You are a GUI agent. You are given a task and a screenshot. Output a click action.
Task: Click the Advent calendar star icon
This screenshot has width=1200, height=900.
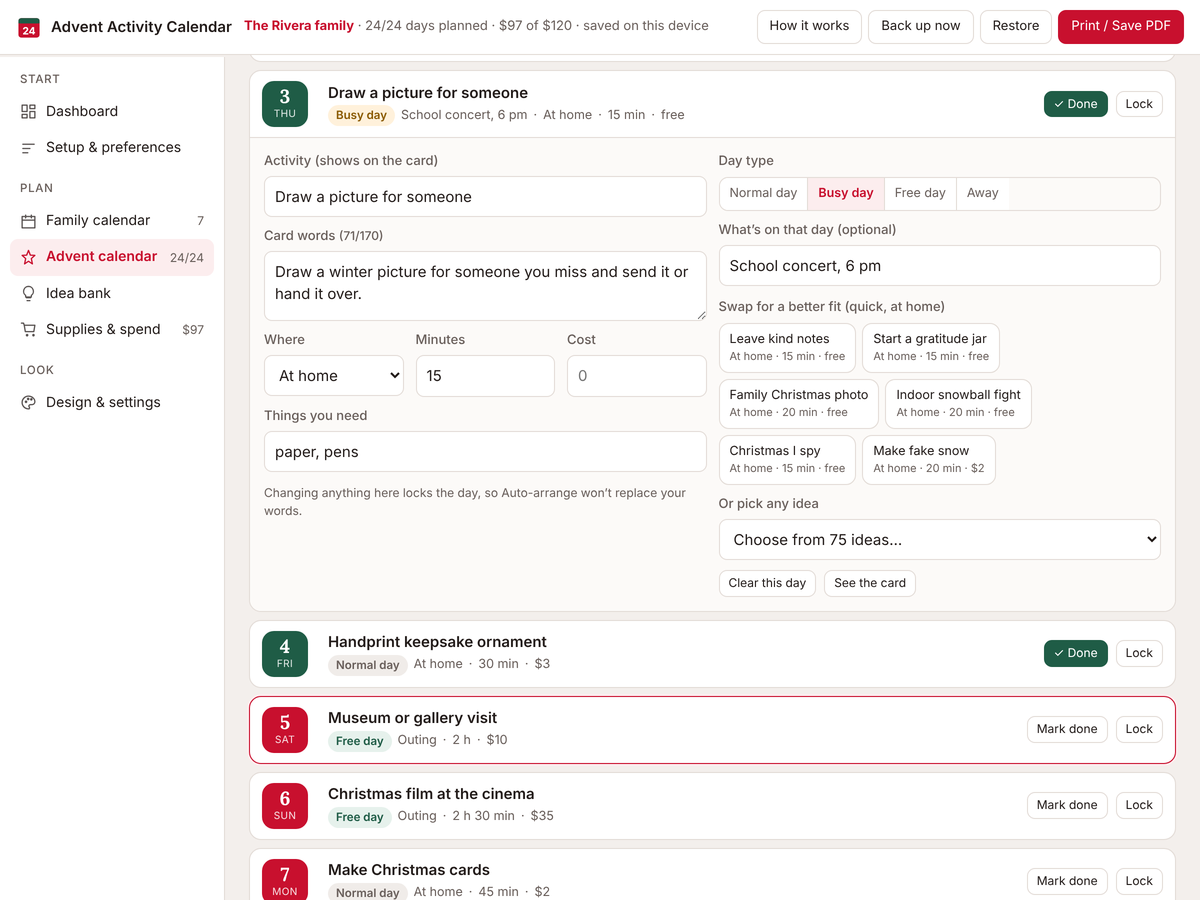(x=28, y=257)
